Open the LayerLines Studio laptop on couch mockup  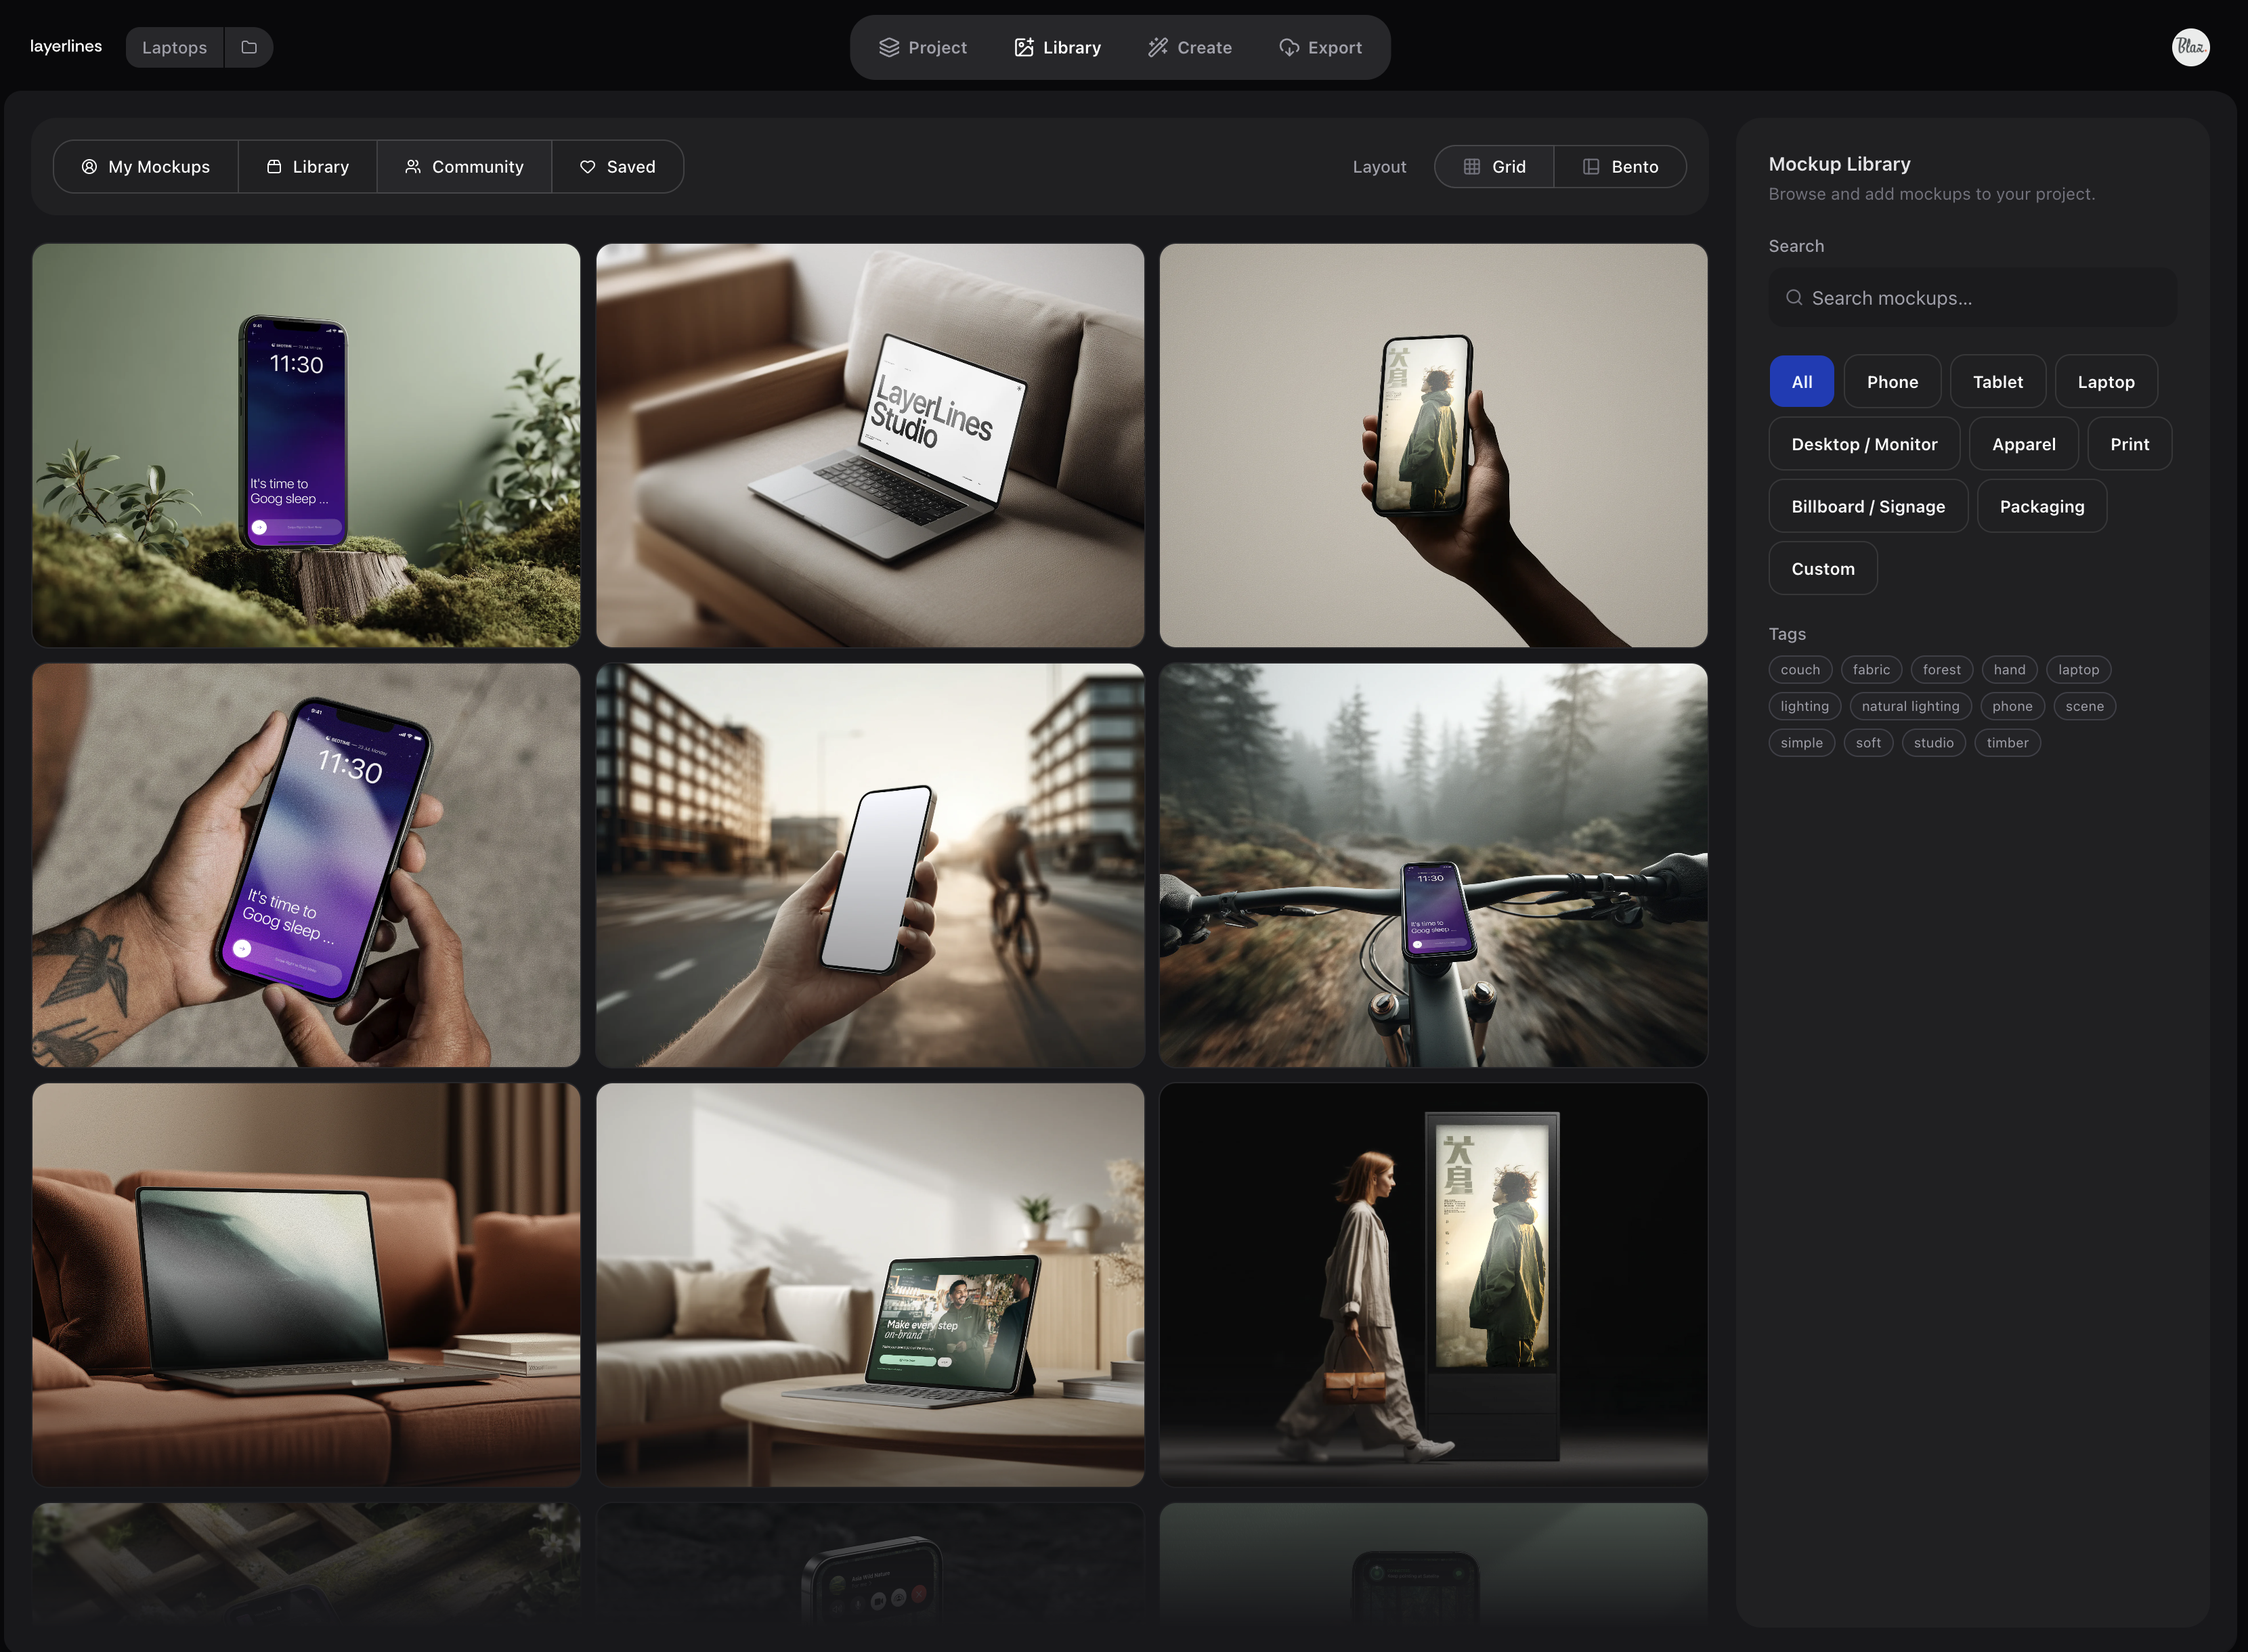pos(870,445)
